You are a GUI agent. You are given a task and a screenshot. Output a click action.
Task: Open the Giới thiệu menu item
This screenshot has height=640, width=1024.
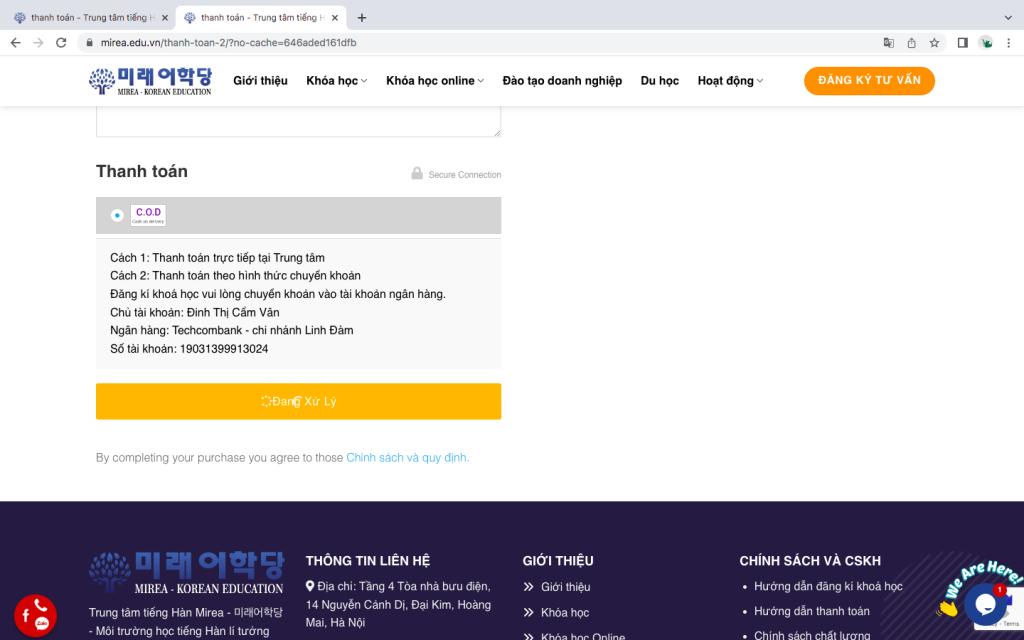(260, 81)
